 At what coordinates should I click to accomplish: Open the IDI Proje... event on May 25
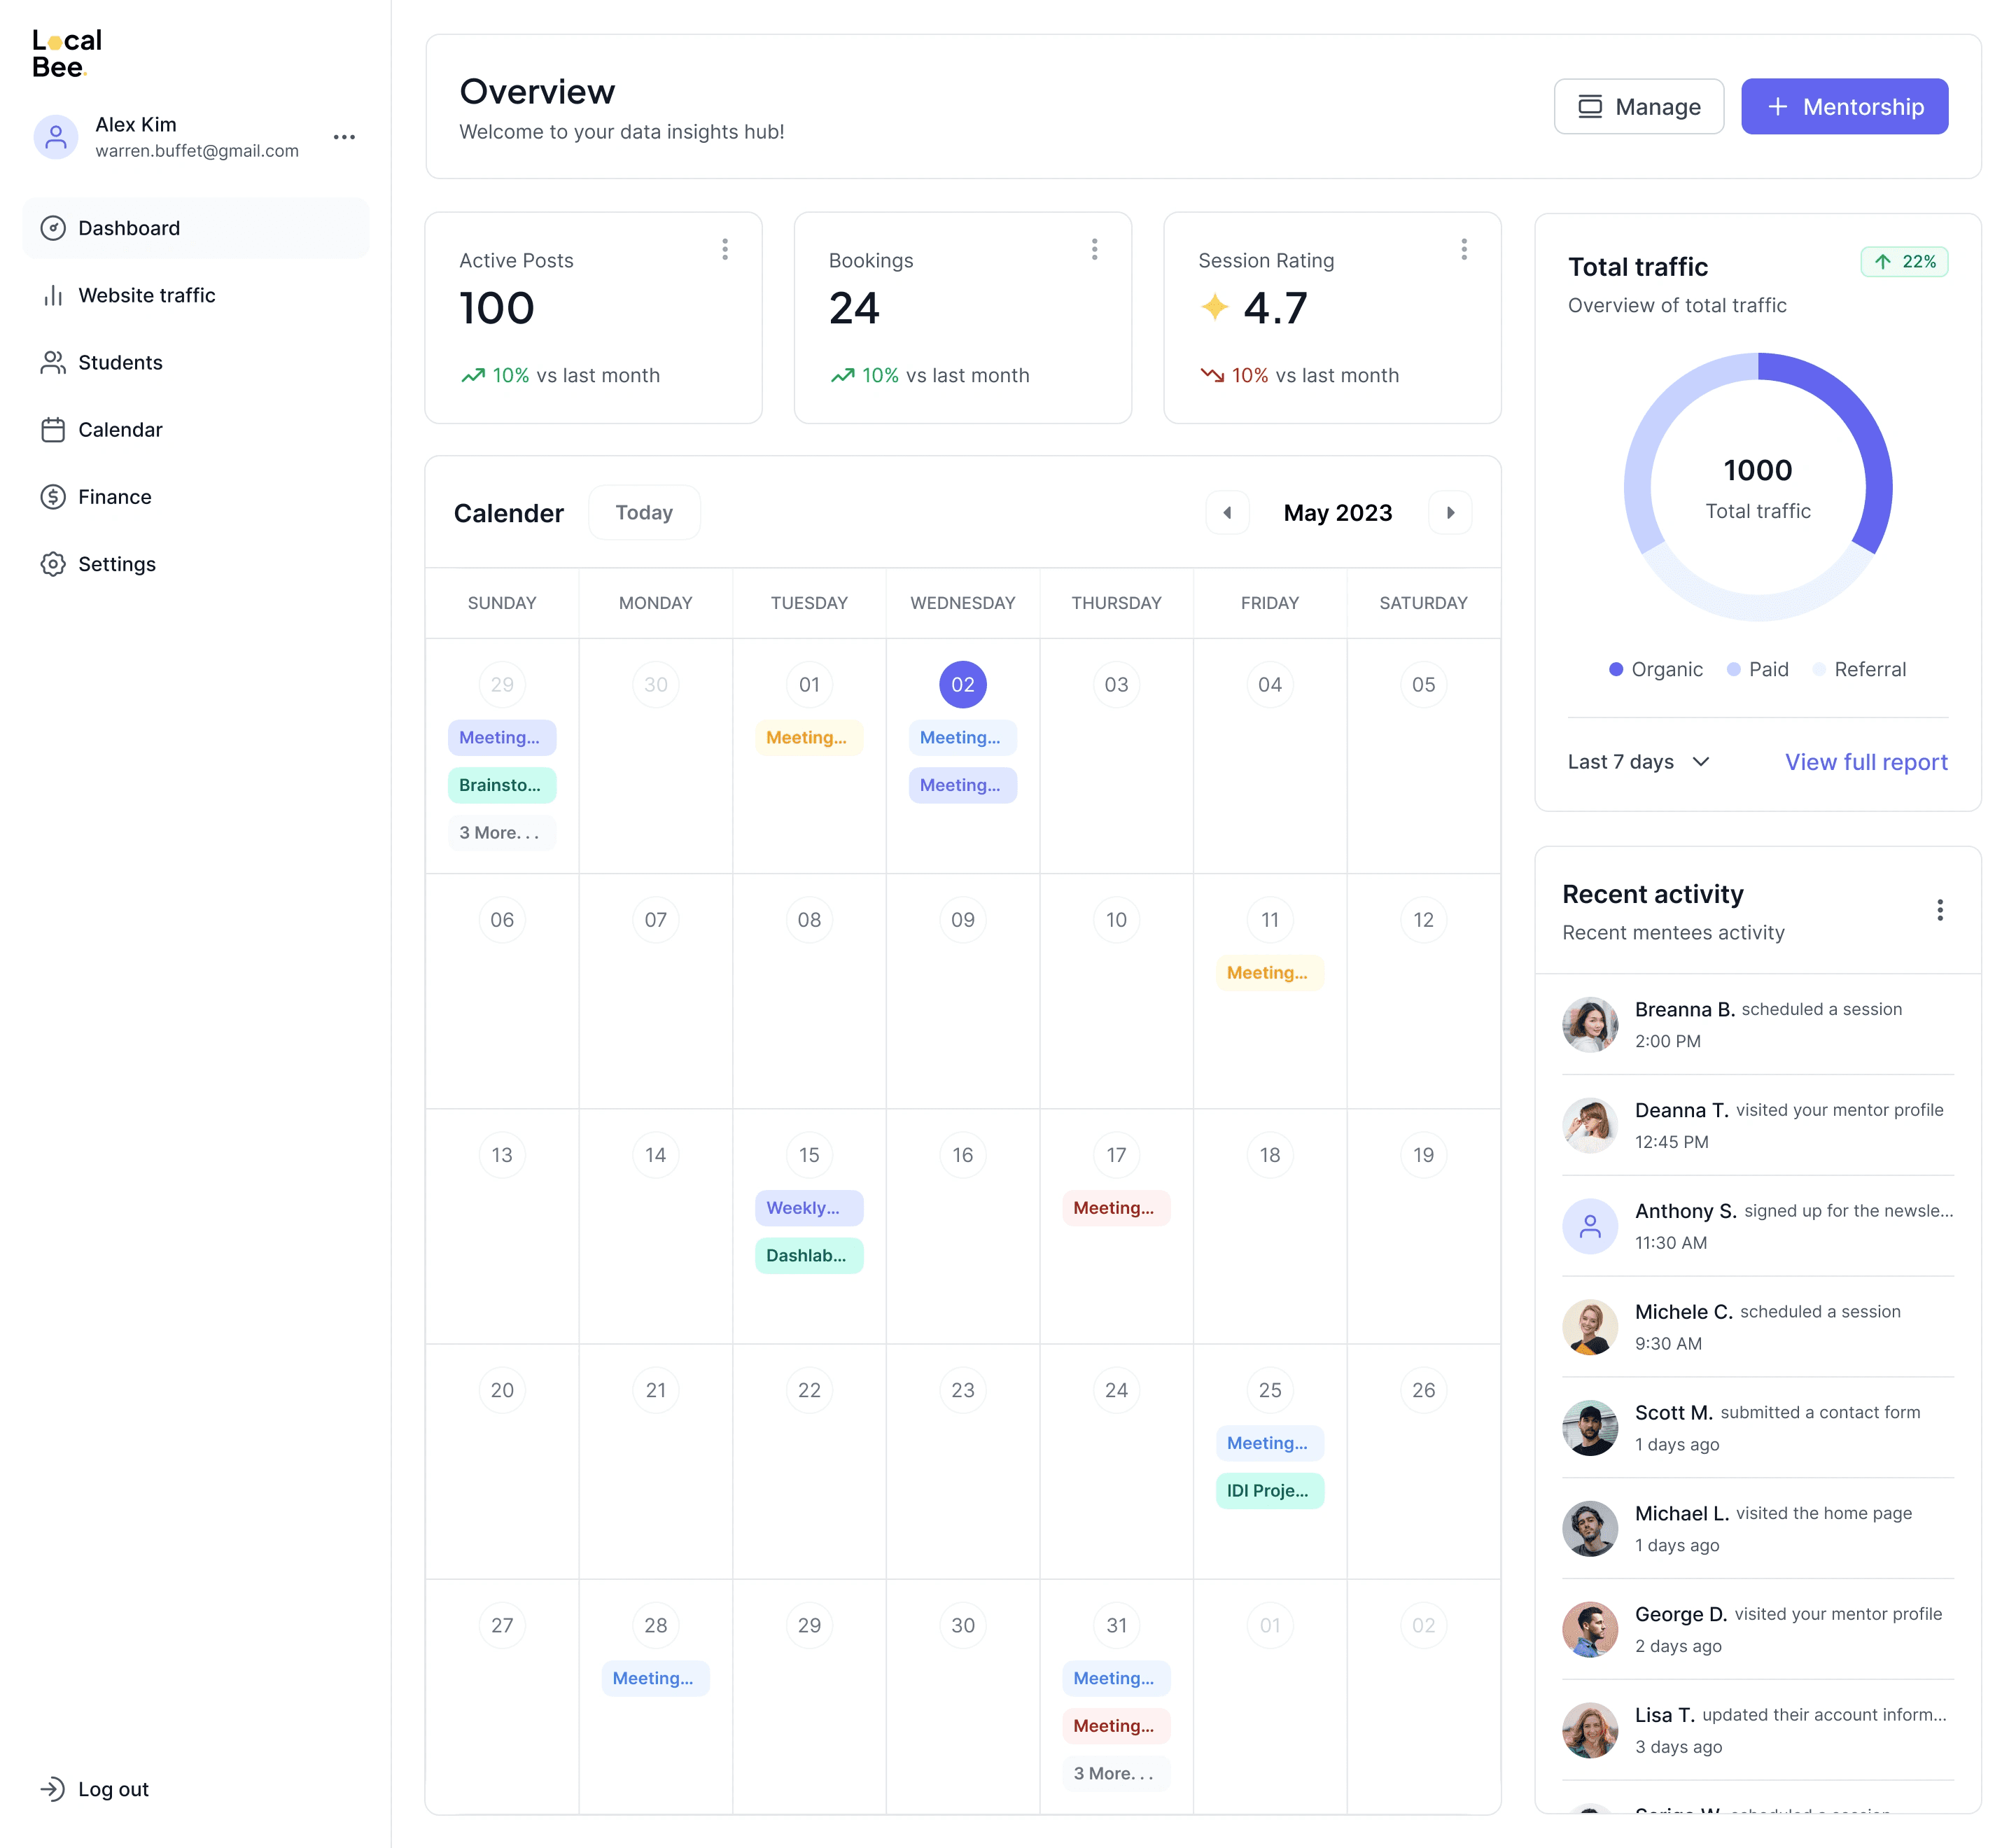(x=1269, y=1491)
